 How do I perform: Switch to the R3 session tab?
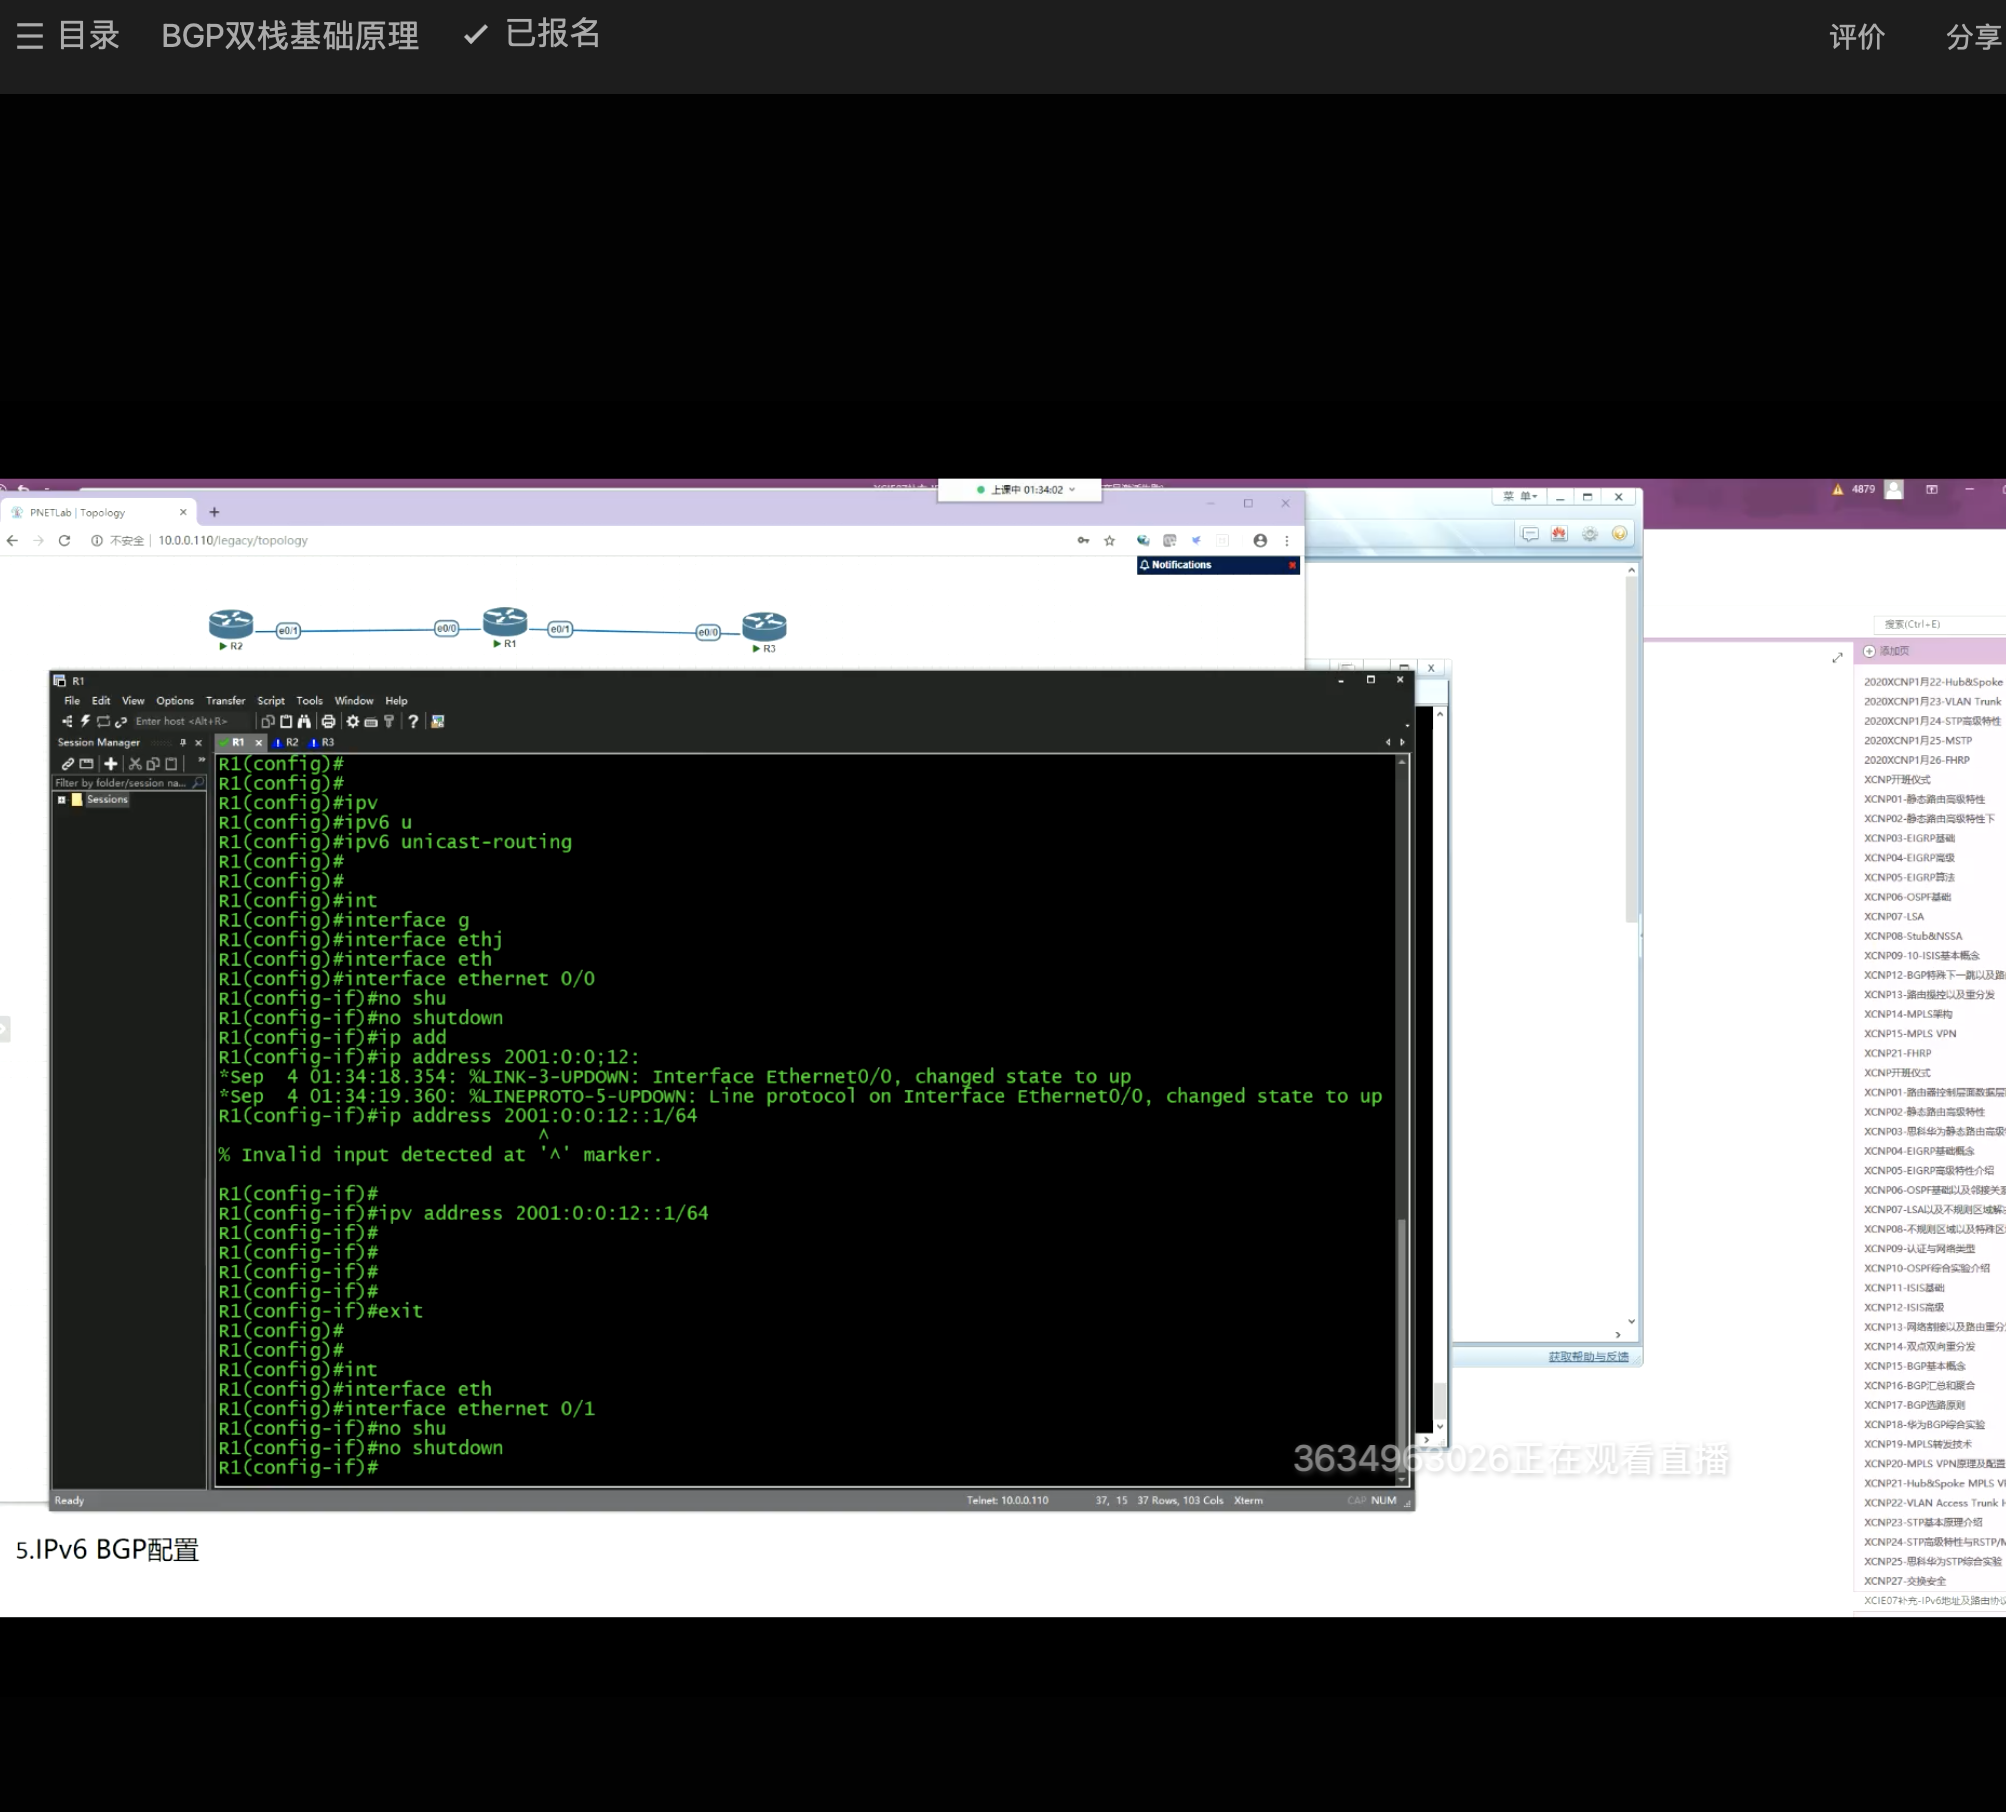(322, 742)
